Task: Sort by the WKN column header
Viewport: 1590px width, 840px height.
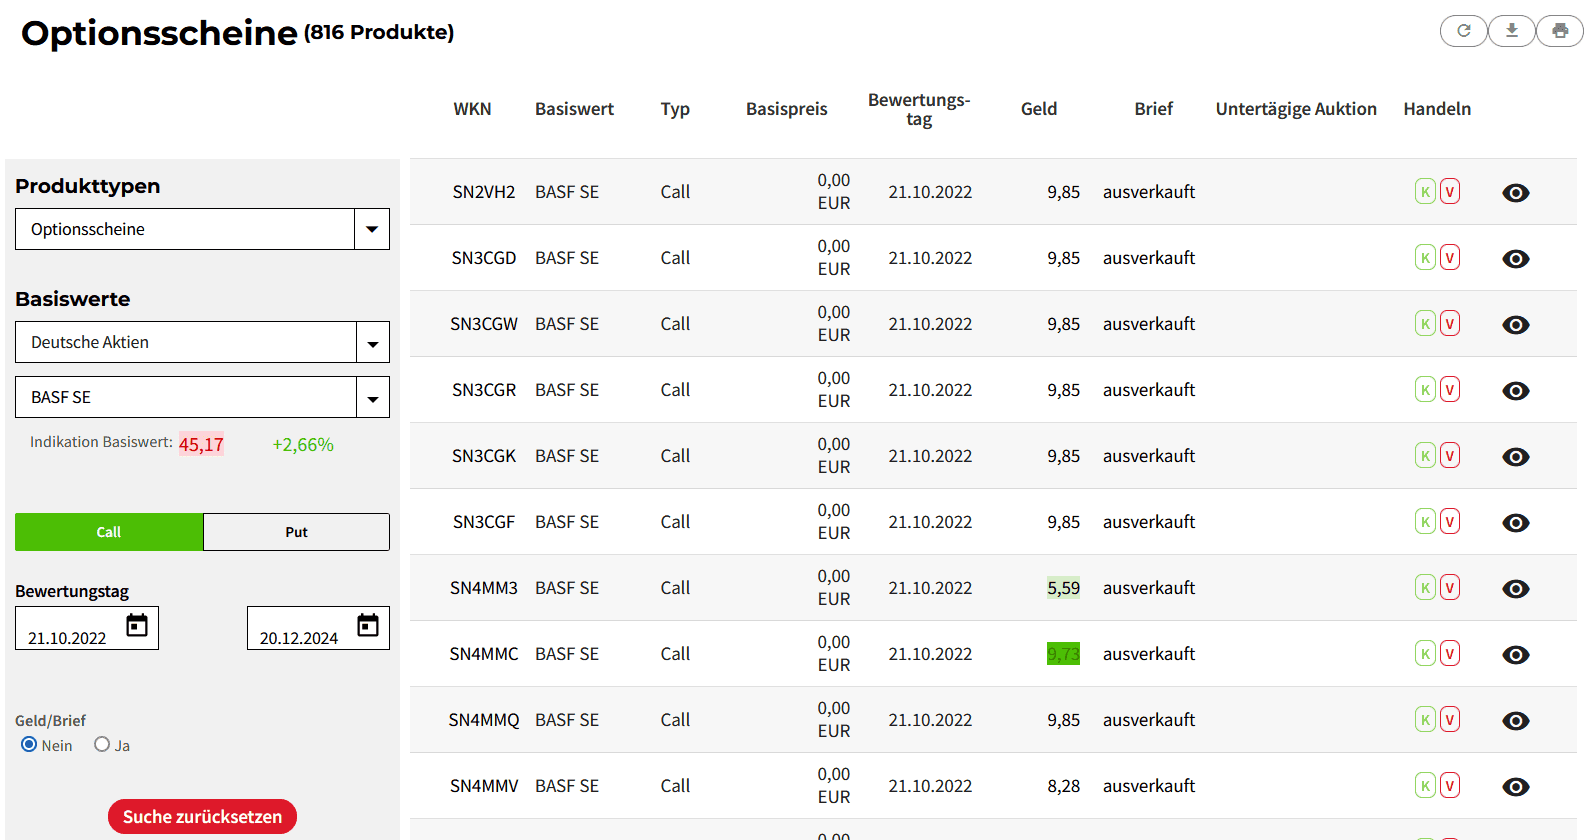Action: coord(472,109)
